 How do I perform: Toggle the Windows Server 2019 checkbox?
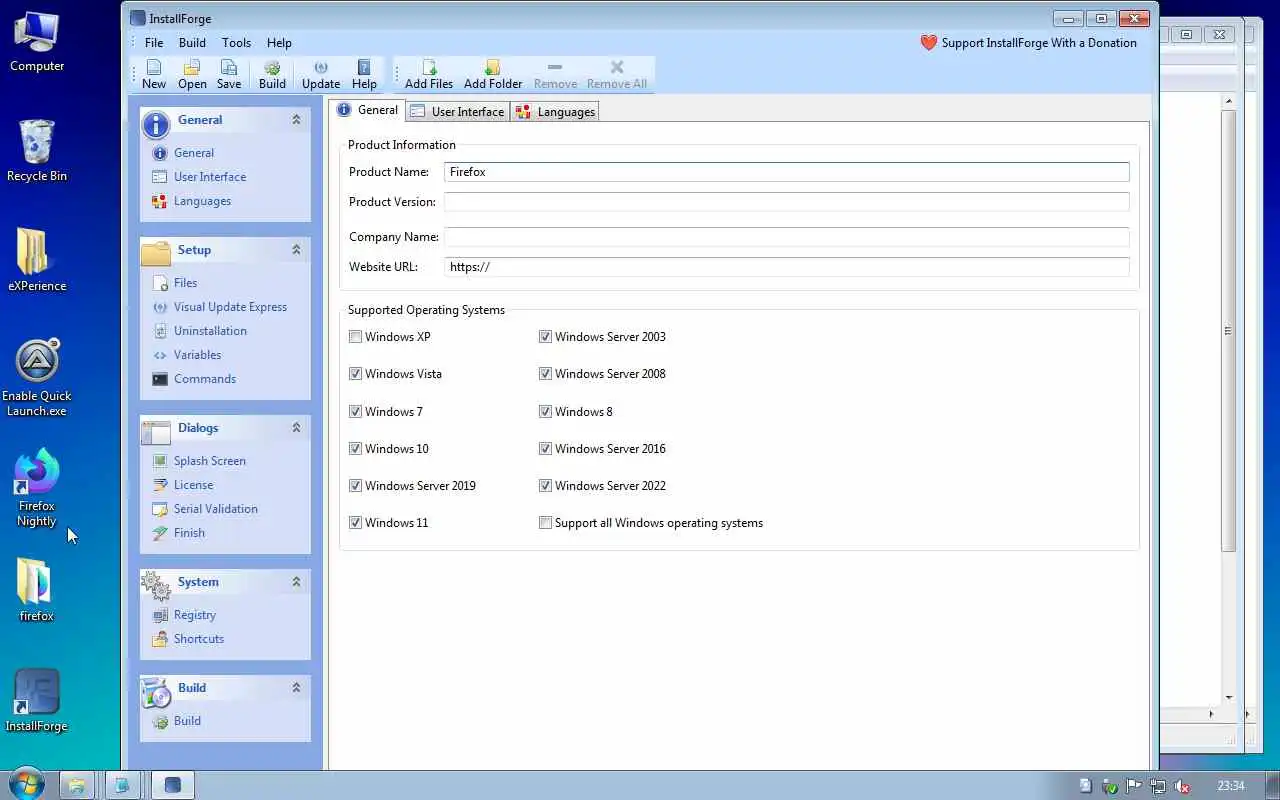pos(355,486)
